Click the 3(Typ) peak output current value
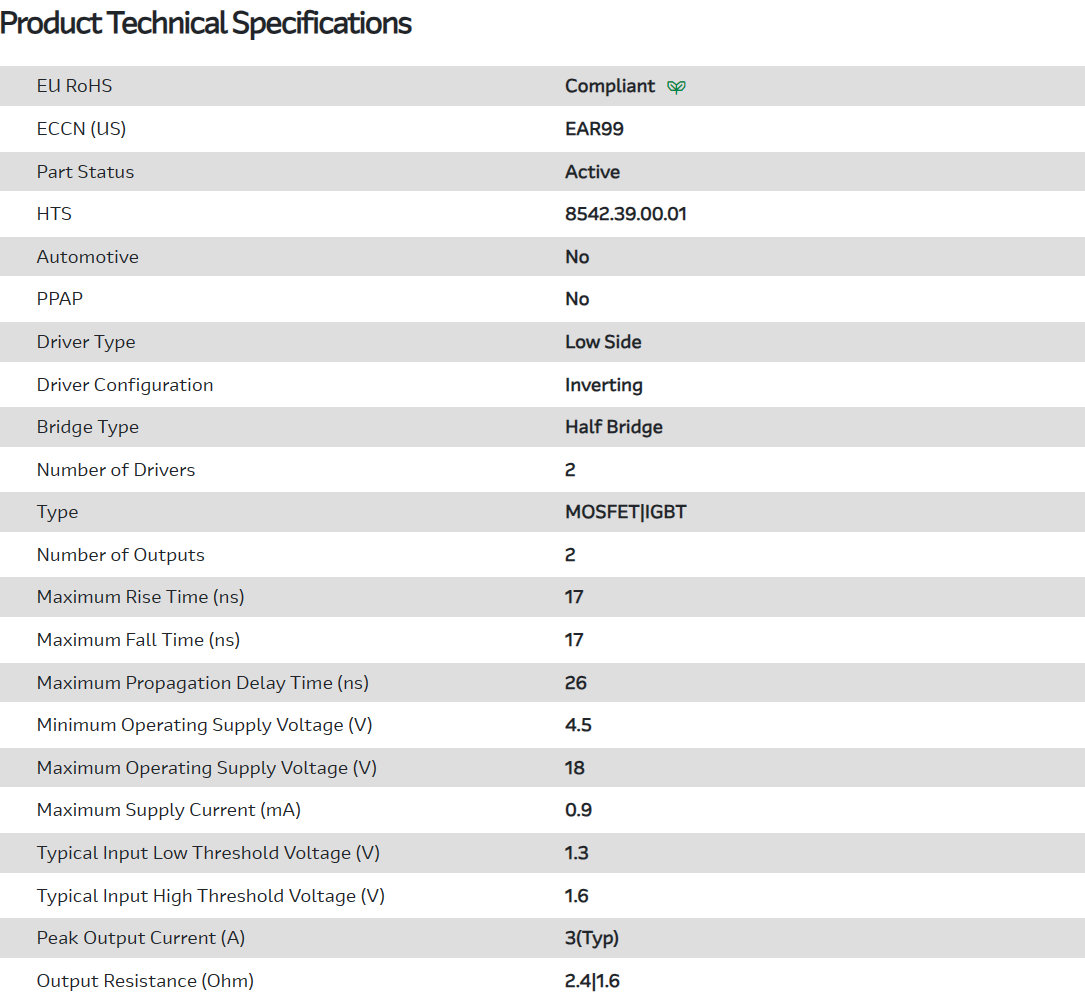Screen dimensions: 1085x999 click(591, 938)
